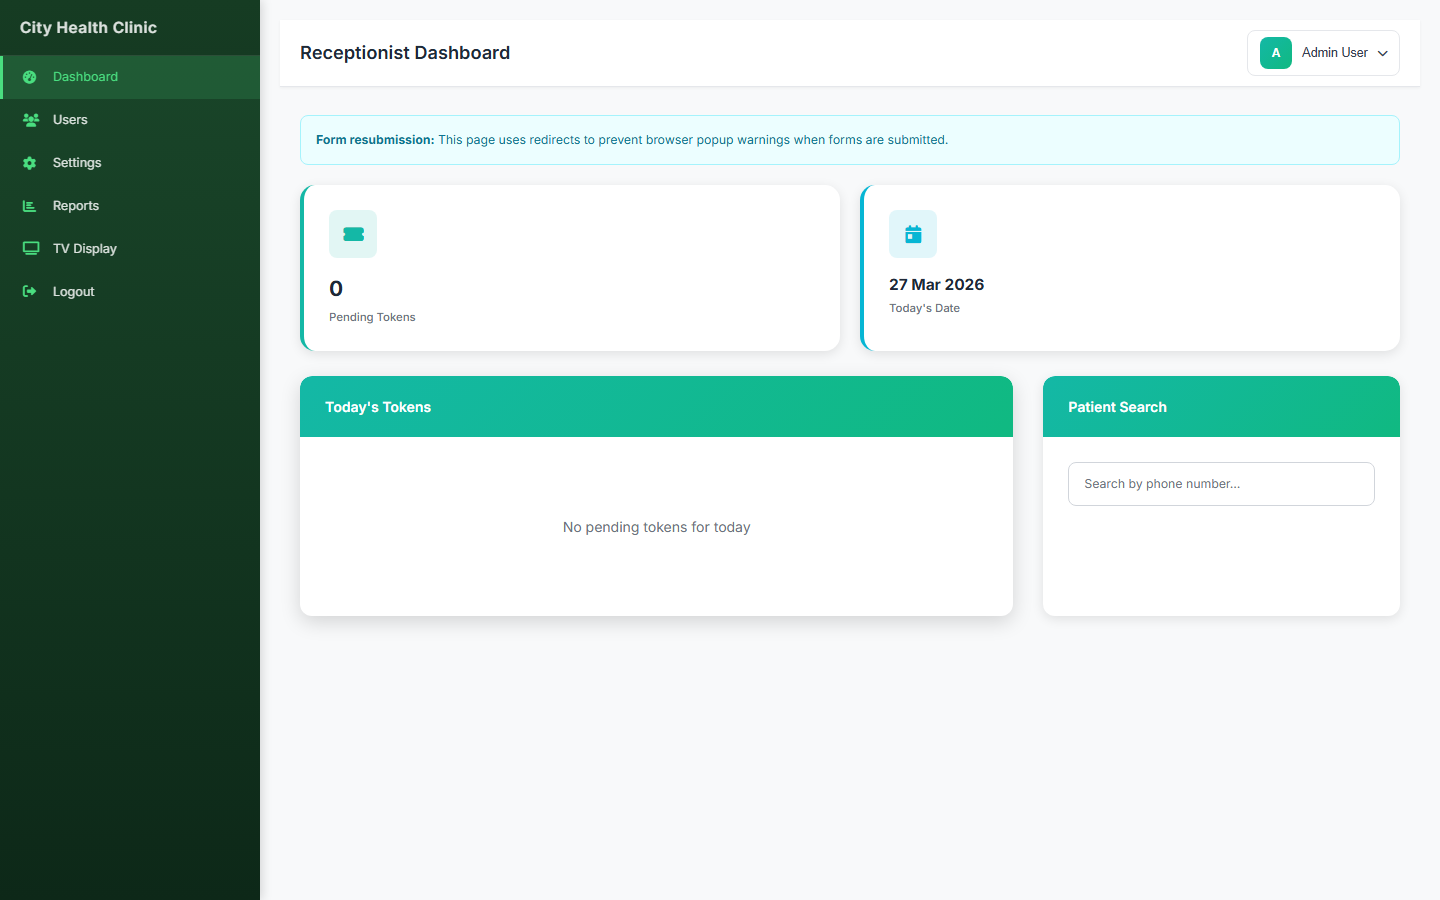Click the Dashboard gauge icon in sidebar
The width and height of the screenshot is (1440, 900).
click(x=30, y=77)
